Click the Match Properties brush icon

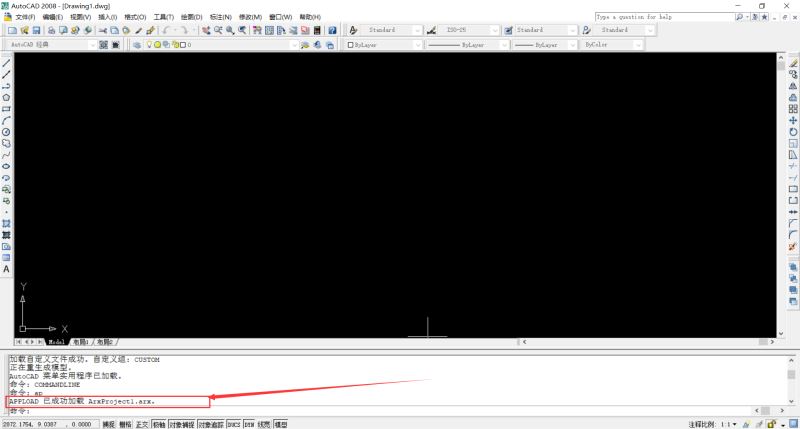[x=138, y=31]
